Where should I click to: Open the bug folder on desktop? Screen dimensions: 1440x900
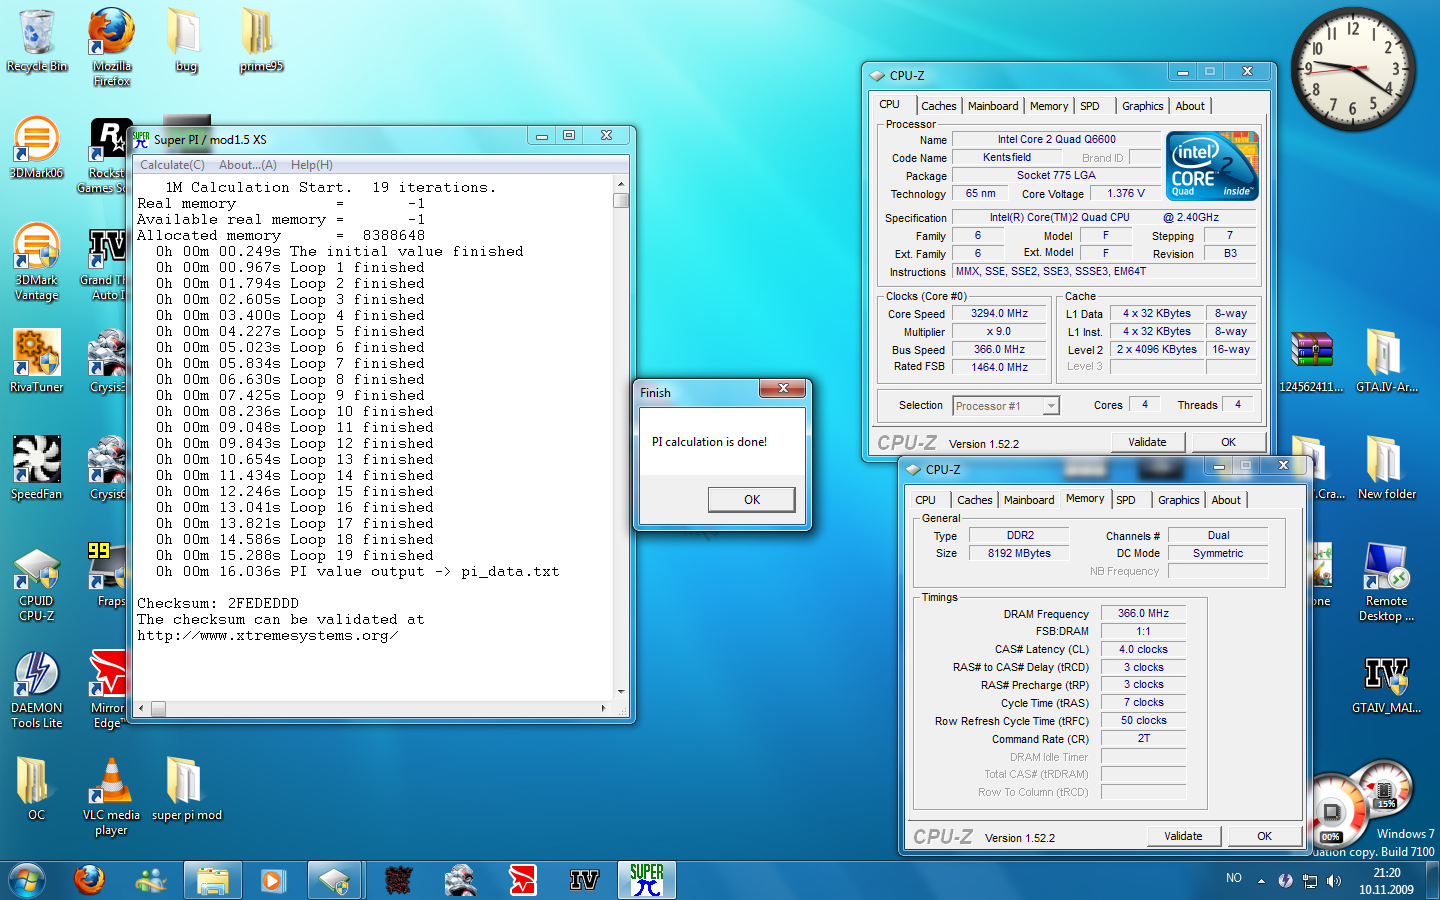(x=186, y=40)
